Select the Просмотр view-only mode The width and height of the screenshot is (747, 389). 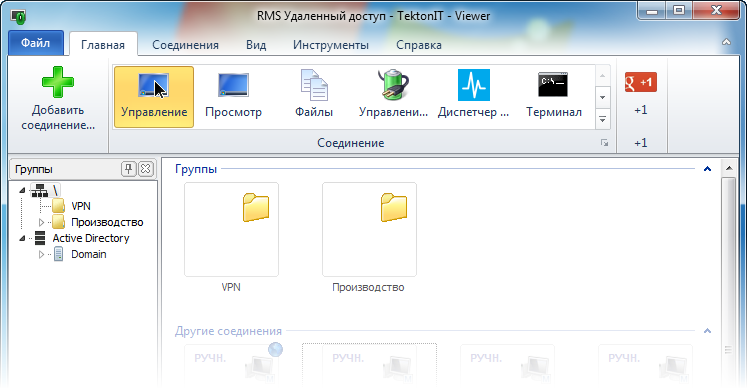coord(233,97)
